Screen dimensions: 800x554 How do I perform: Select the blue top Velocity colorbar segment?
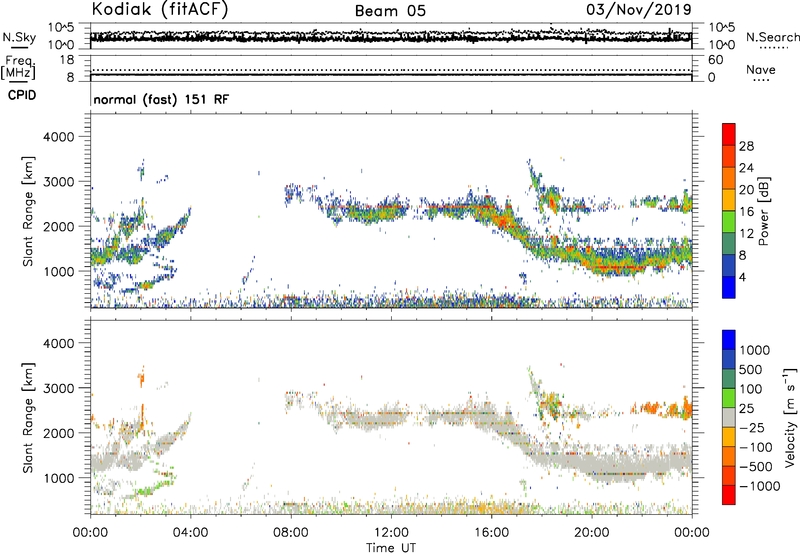point(729,340)
